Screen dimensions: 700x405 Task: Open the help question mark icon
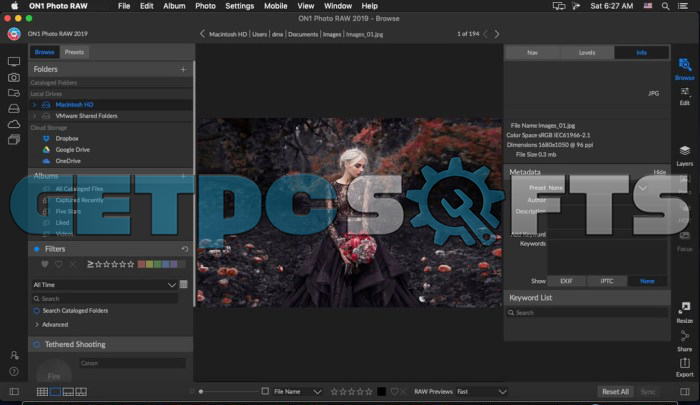[x=14, y=371]
